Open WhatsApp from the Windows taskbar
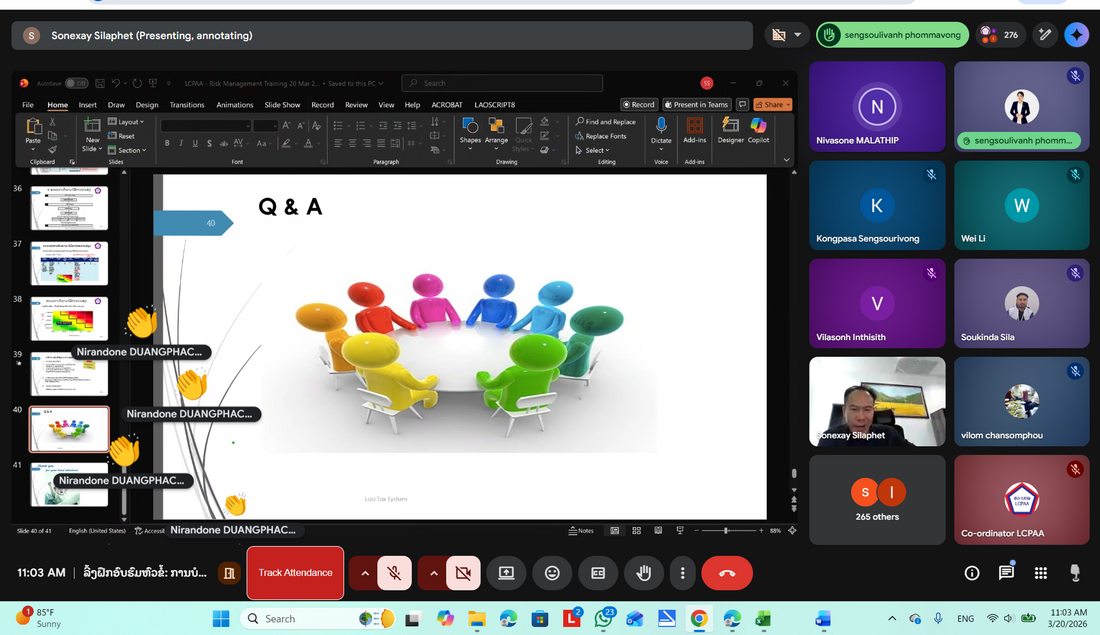 (x=603, y=618)
